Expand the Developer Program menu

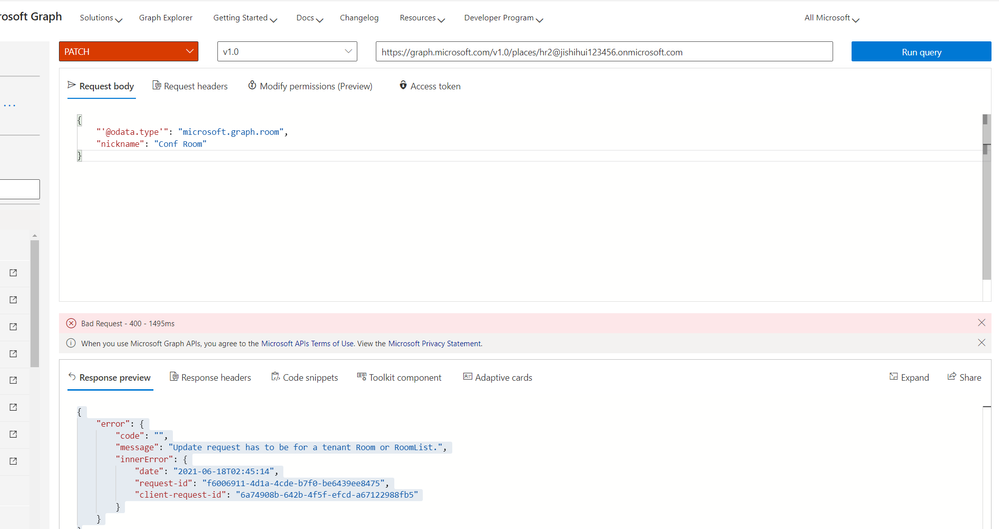tap(503, 18)
